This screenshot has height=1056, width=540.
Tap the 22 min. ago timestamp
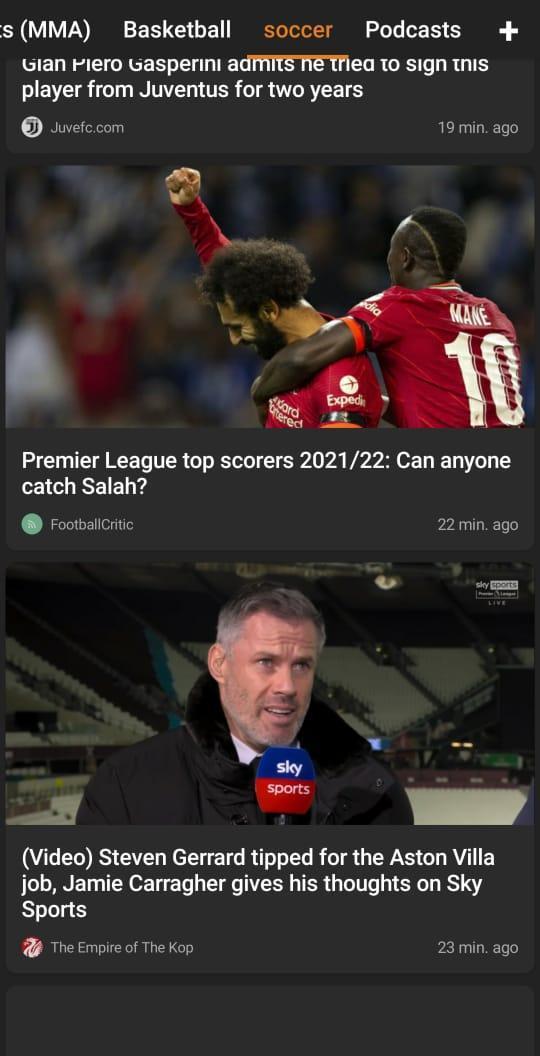(478, 525)
